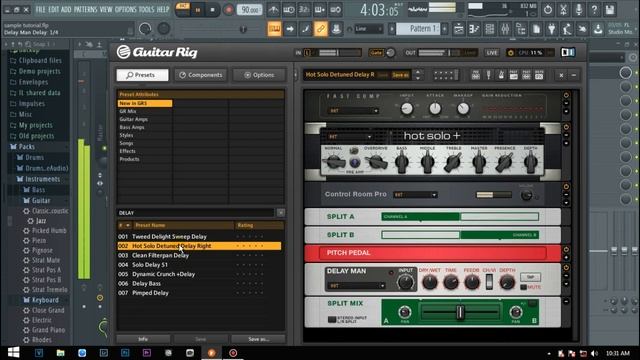
Task: Click Save as... button below preset list
Action: [x=258, y=339]
